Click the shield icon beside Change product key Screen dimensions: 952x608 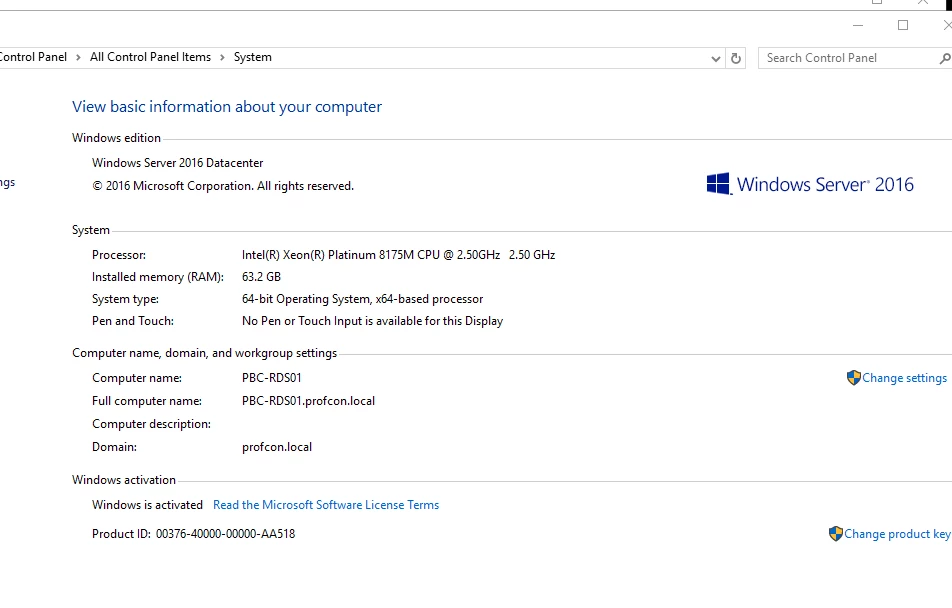(x=835, y=534)
